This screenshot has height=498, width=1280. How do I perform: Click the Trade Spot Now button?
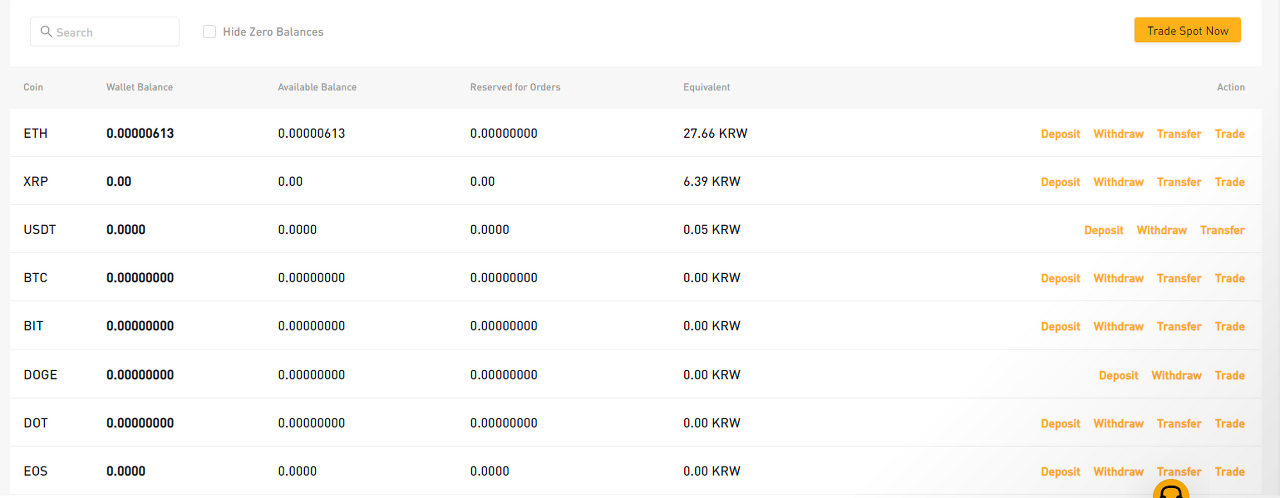point(1187,31)
